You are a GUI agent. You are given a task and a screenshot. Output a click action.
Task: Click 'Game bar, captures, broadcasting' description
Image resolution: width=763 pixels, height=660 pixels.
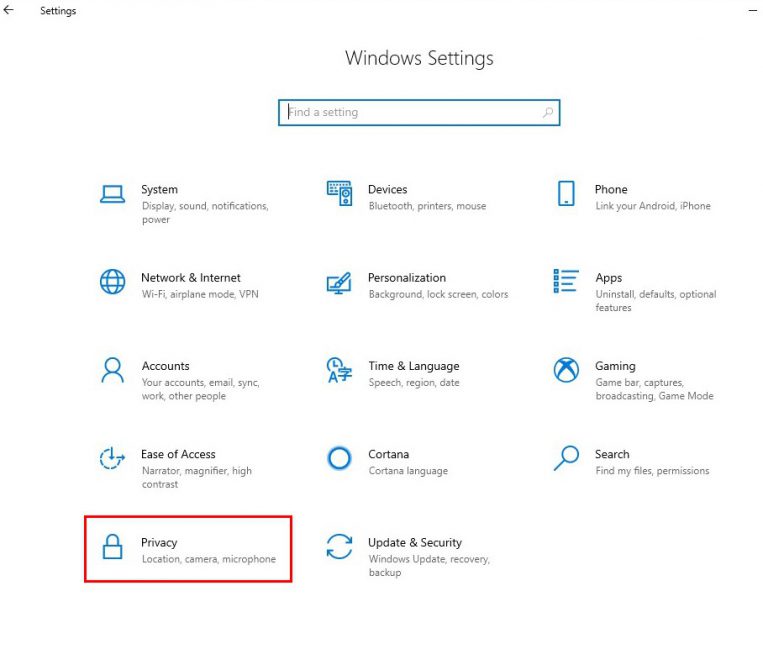(654, 389)
